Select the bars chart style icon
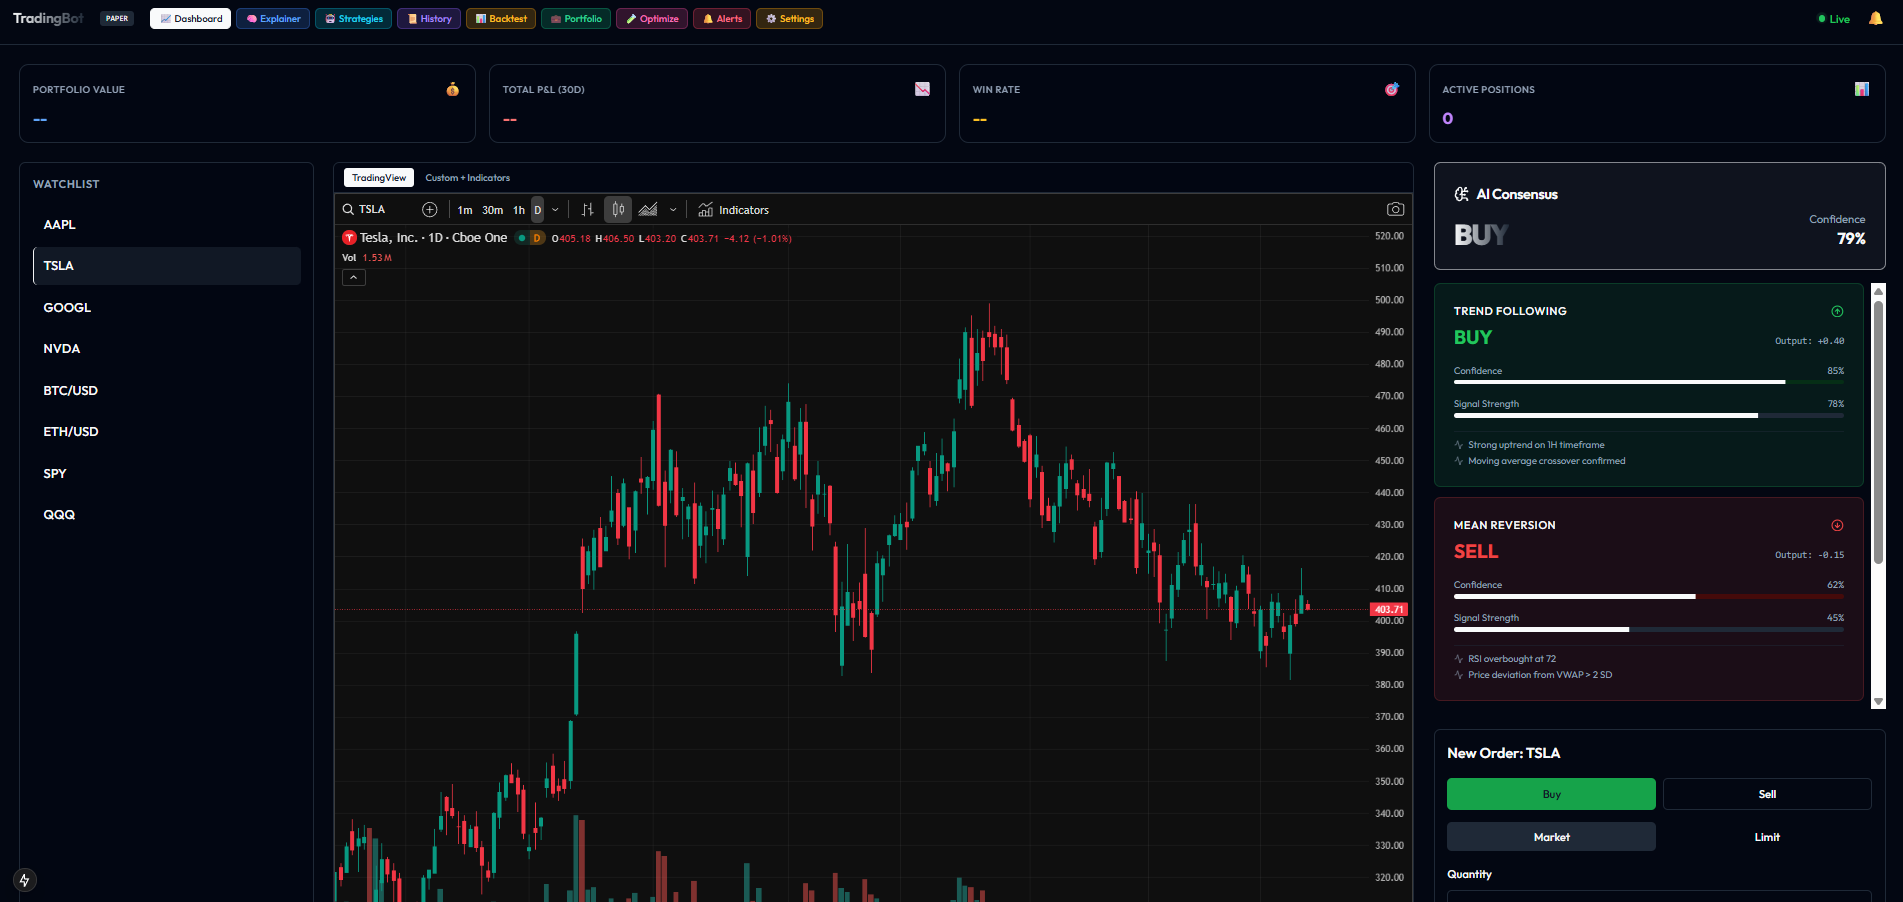1903x902 pixels. click(x=587, y=209)
